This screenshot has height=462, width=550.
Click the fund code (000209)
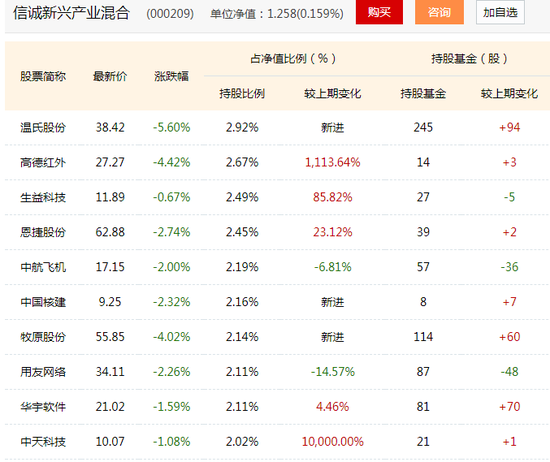(170, 14)
